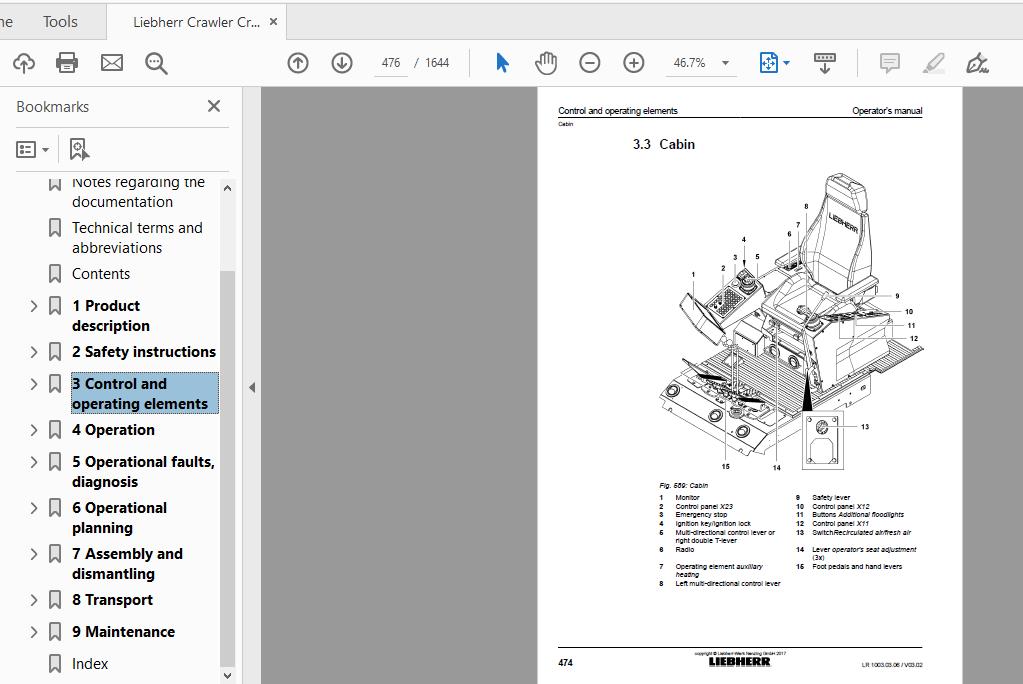Open fit page options dropdown arrow
Image resolution: width=1023 pixels, height=684 pixels.
(786, 63)
